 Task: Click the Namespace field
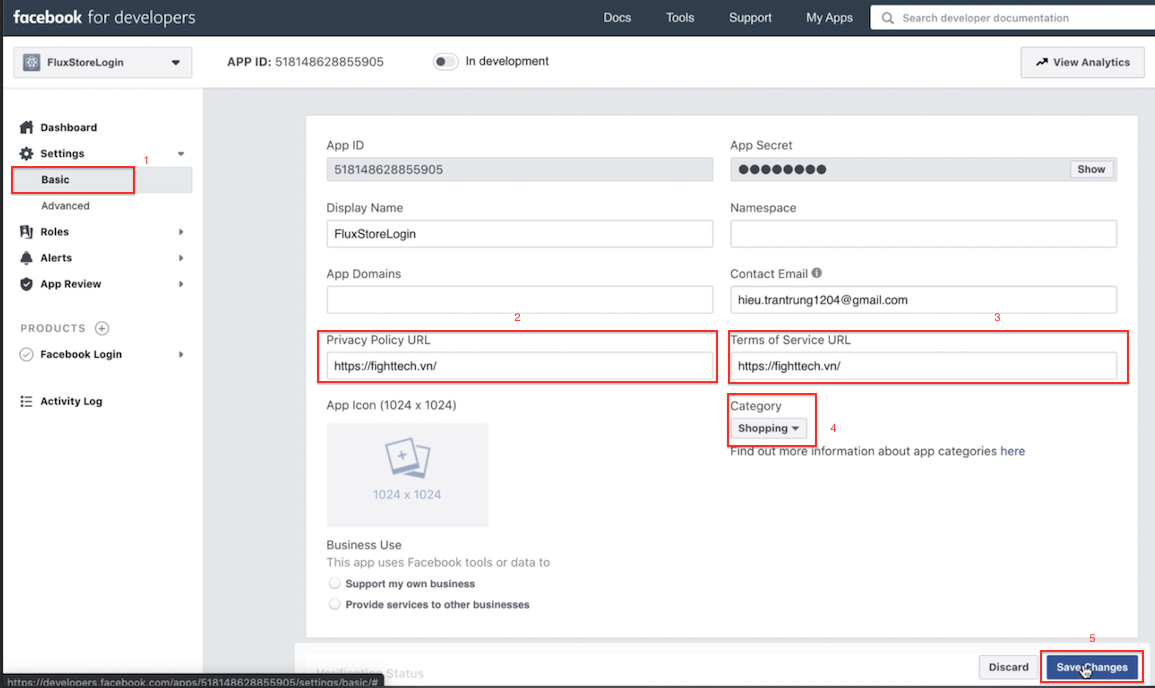click(923, 234)
